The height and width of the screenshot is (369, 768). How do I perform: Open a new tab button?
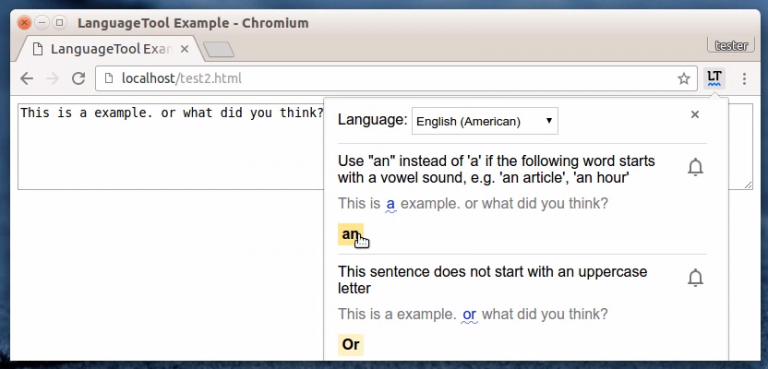[218, 49]
